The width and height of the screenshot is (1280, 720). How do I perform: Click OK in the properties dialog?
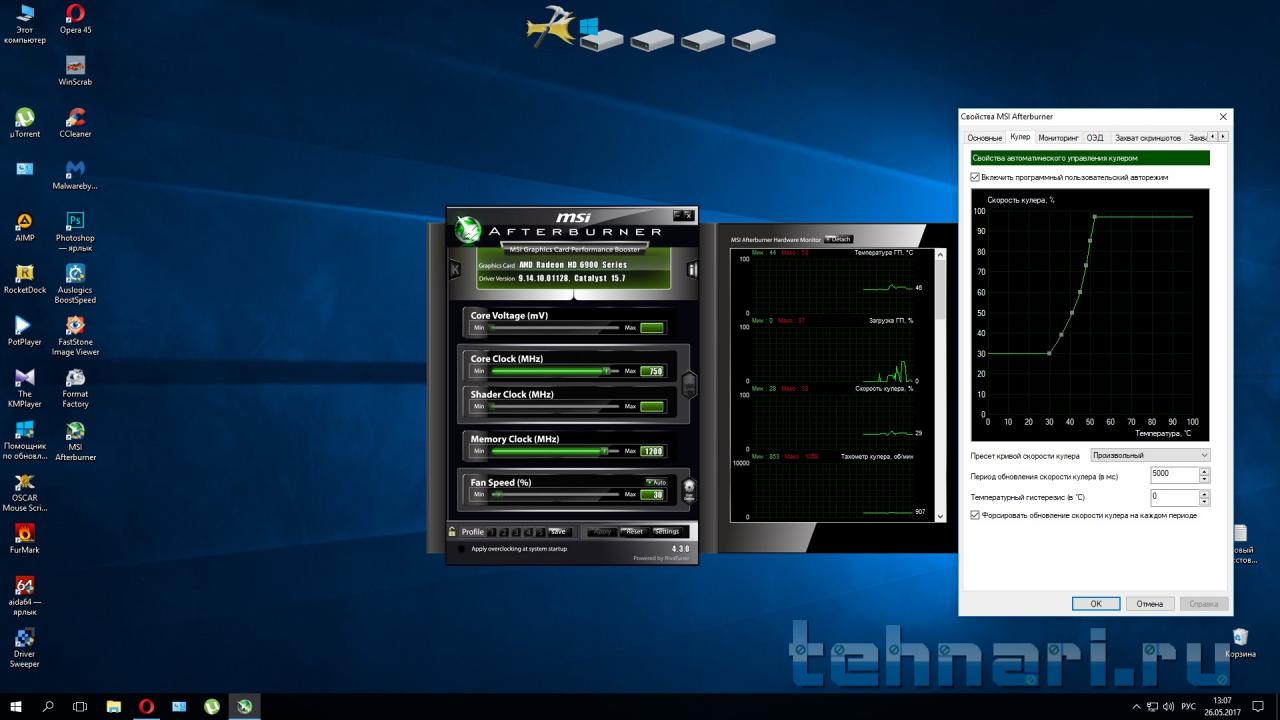(1096, 604)
